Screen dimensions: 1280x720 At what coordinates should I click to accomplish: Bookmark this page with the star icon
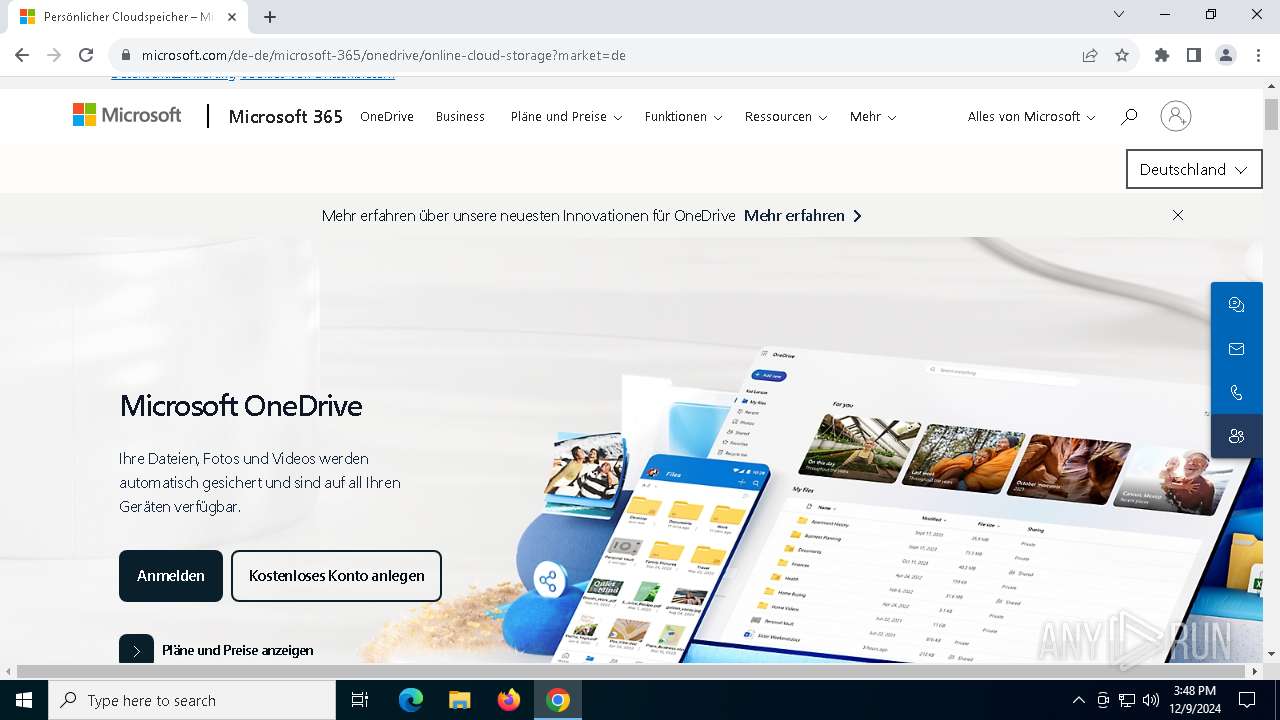pos(1122,55)
